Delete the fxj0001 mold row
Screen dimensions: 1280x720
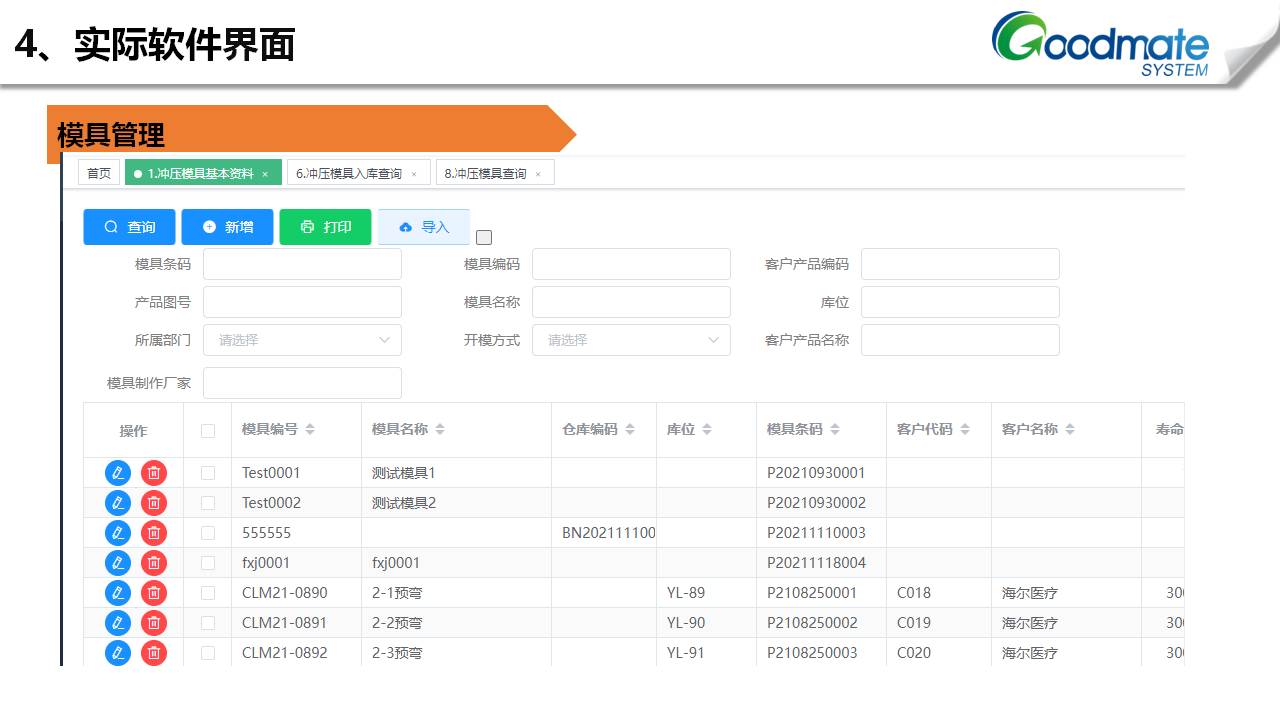pyautogui.click(x=154, y=563)
